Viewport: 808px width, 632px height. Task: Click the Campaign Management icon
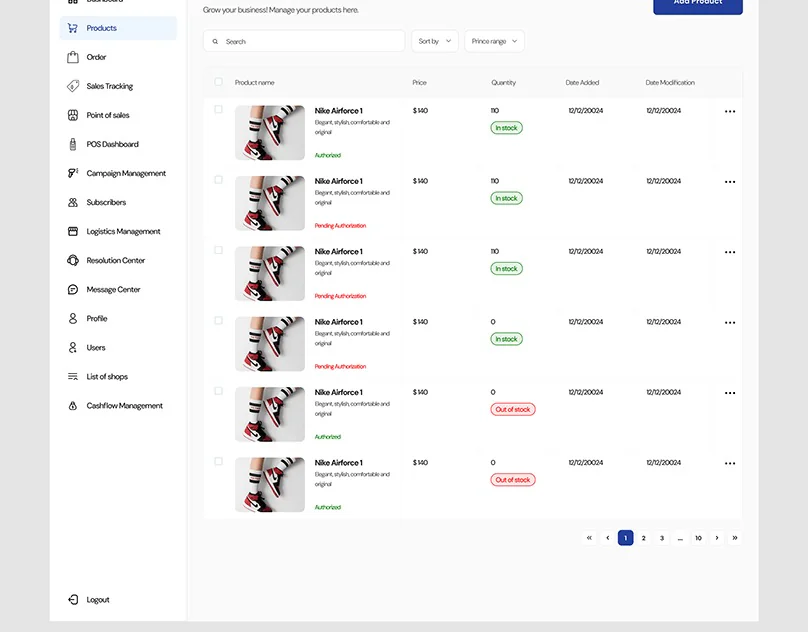(x=73, y=173)
